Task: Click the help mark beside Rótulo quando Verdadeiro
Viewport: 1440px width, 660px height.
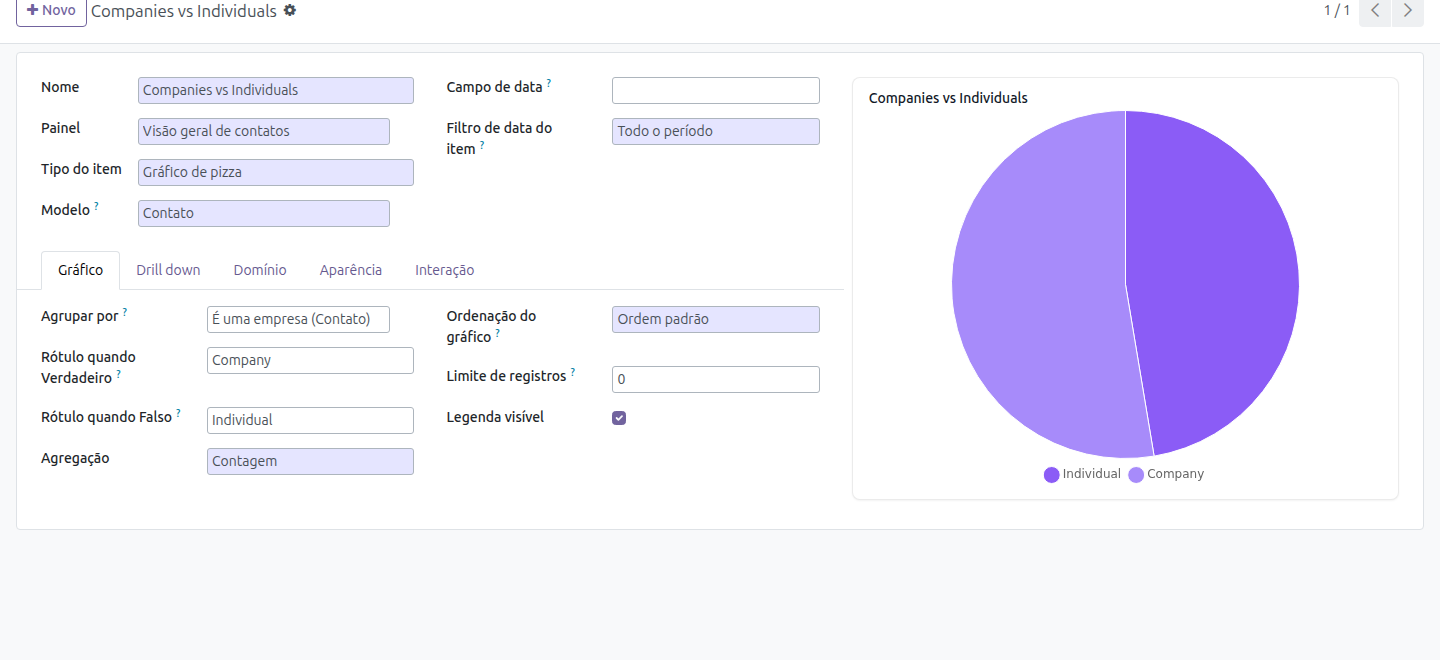Action: tap(119, 374)
